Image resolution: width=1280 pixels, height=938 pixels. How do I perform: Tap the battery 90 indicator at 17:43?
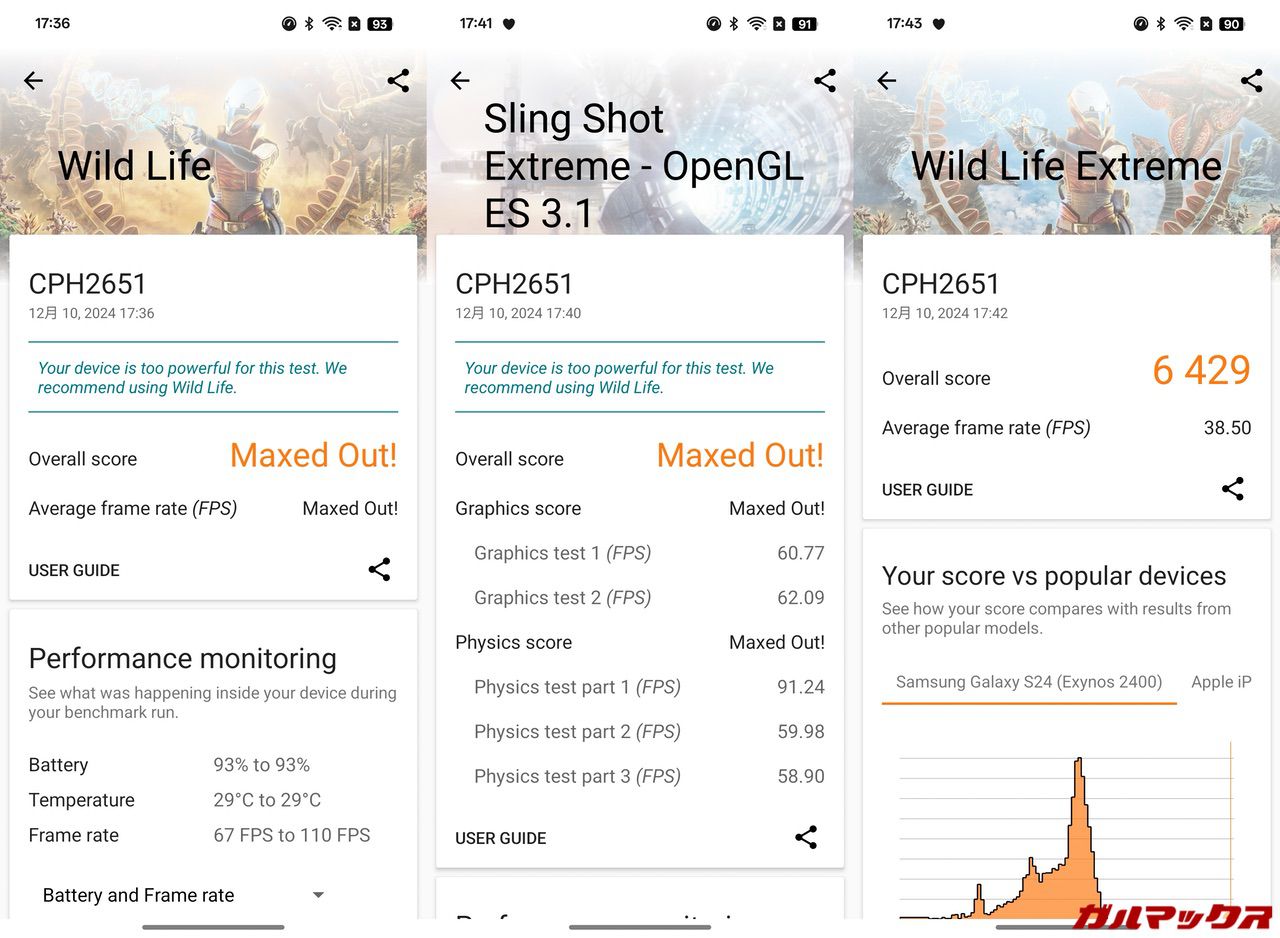pyautogui.click(x=1231, y=24)
